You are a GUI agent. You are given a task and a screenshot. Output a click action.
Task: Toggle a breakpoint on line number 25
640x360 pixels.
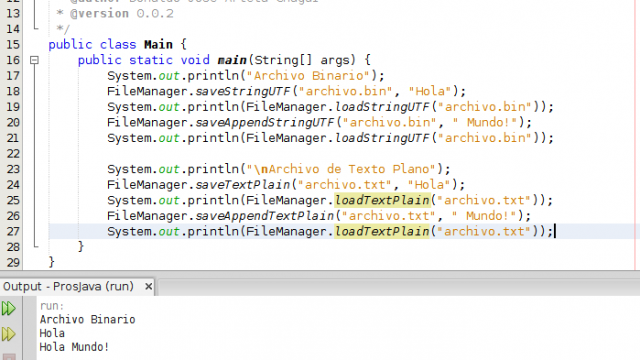click(13, 200)
